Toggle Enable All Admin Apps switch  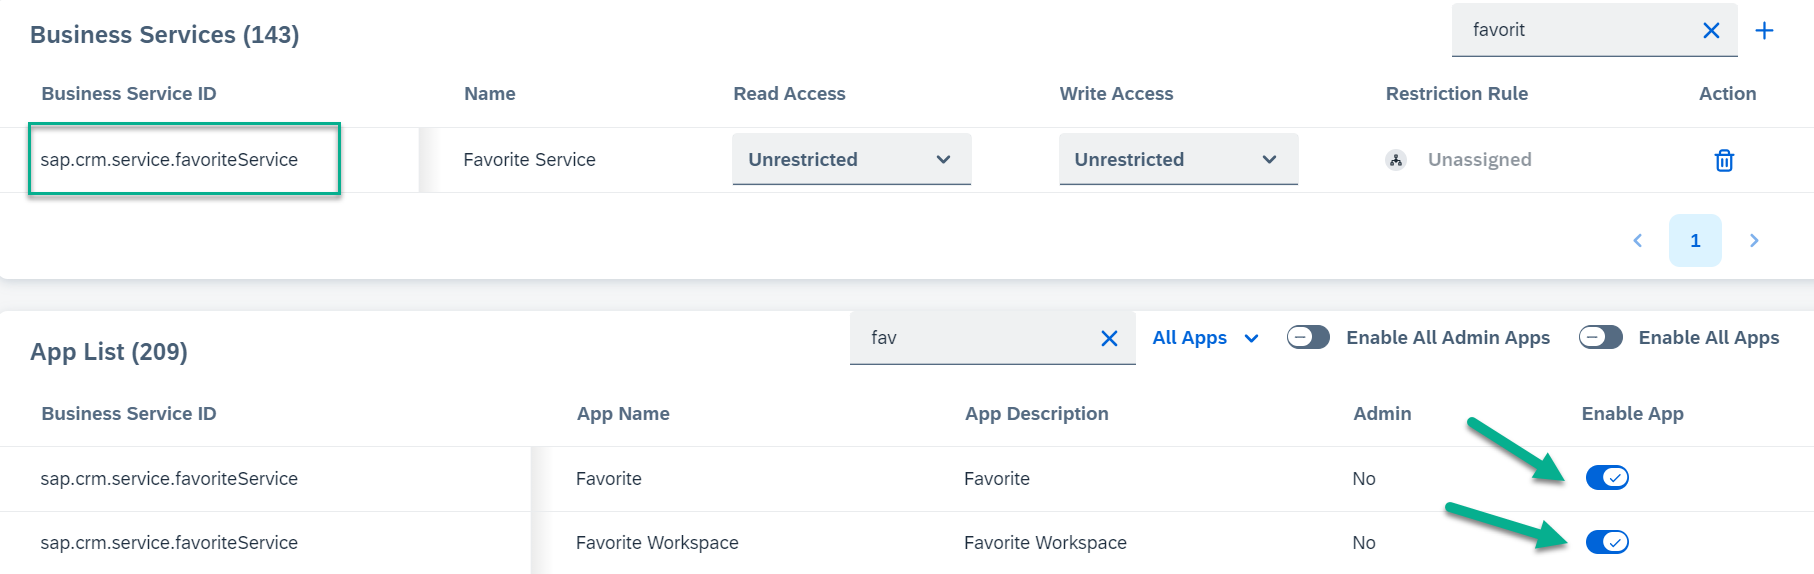point(1308,337)
